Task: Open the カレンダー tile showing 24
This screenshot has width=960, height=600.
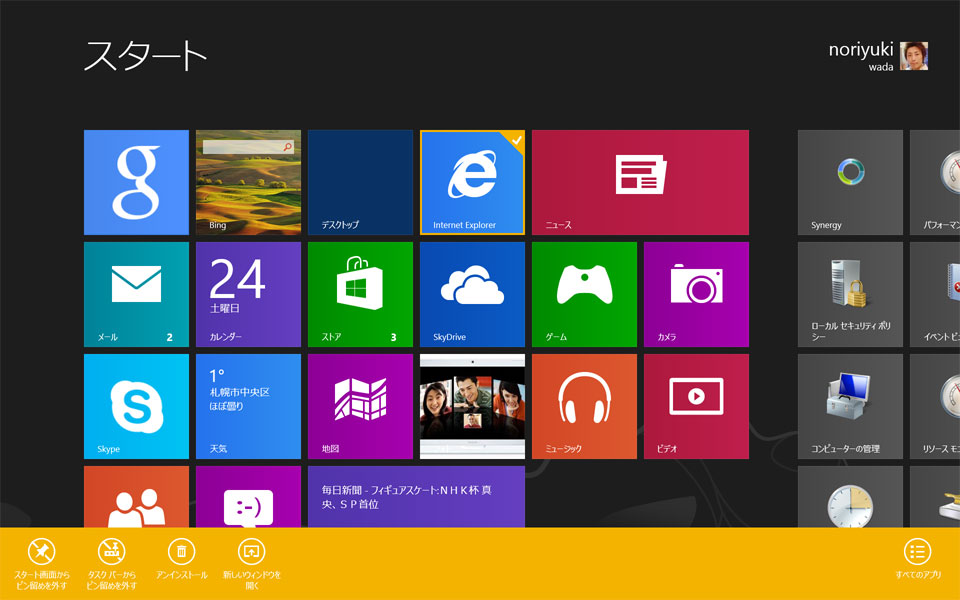Action: click(x=249, y=294)
